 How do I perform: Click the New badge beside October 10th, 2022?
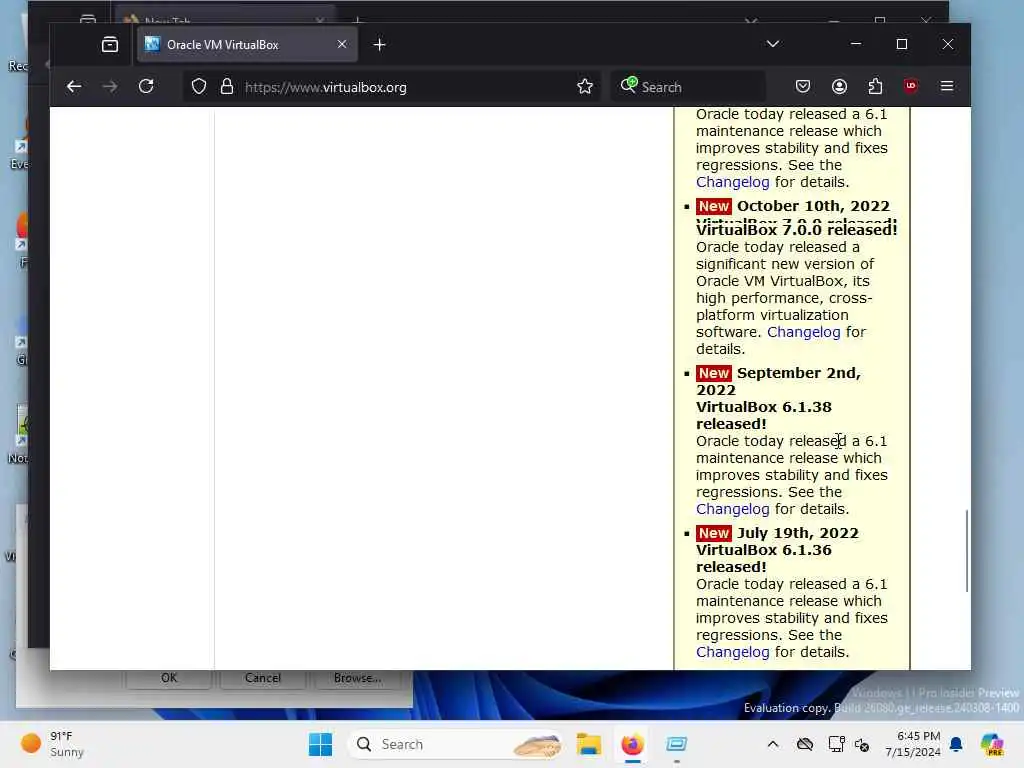(x=713, y=206)
